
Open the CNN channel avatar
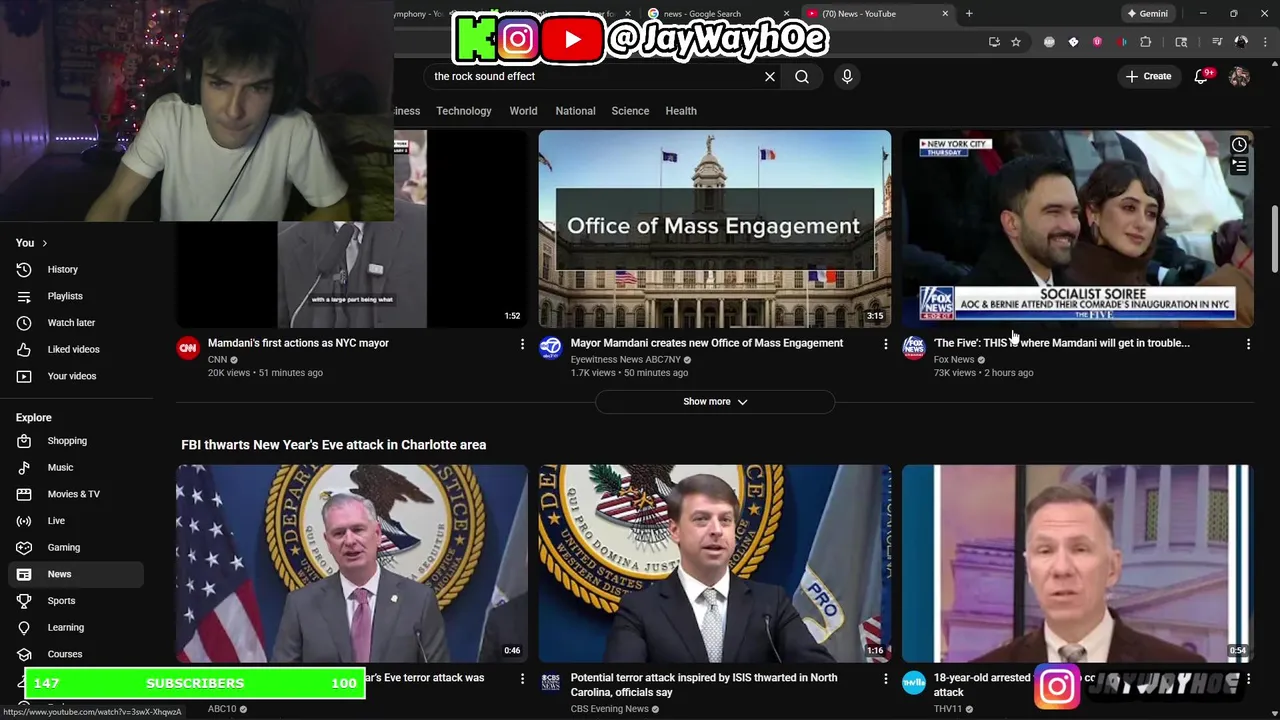(x=188, y=347)
